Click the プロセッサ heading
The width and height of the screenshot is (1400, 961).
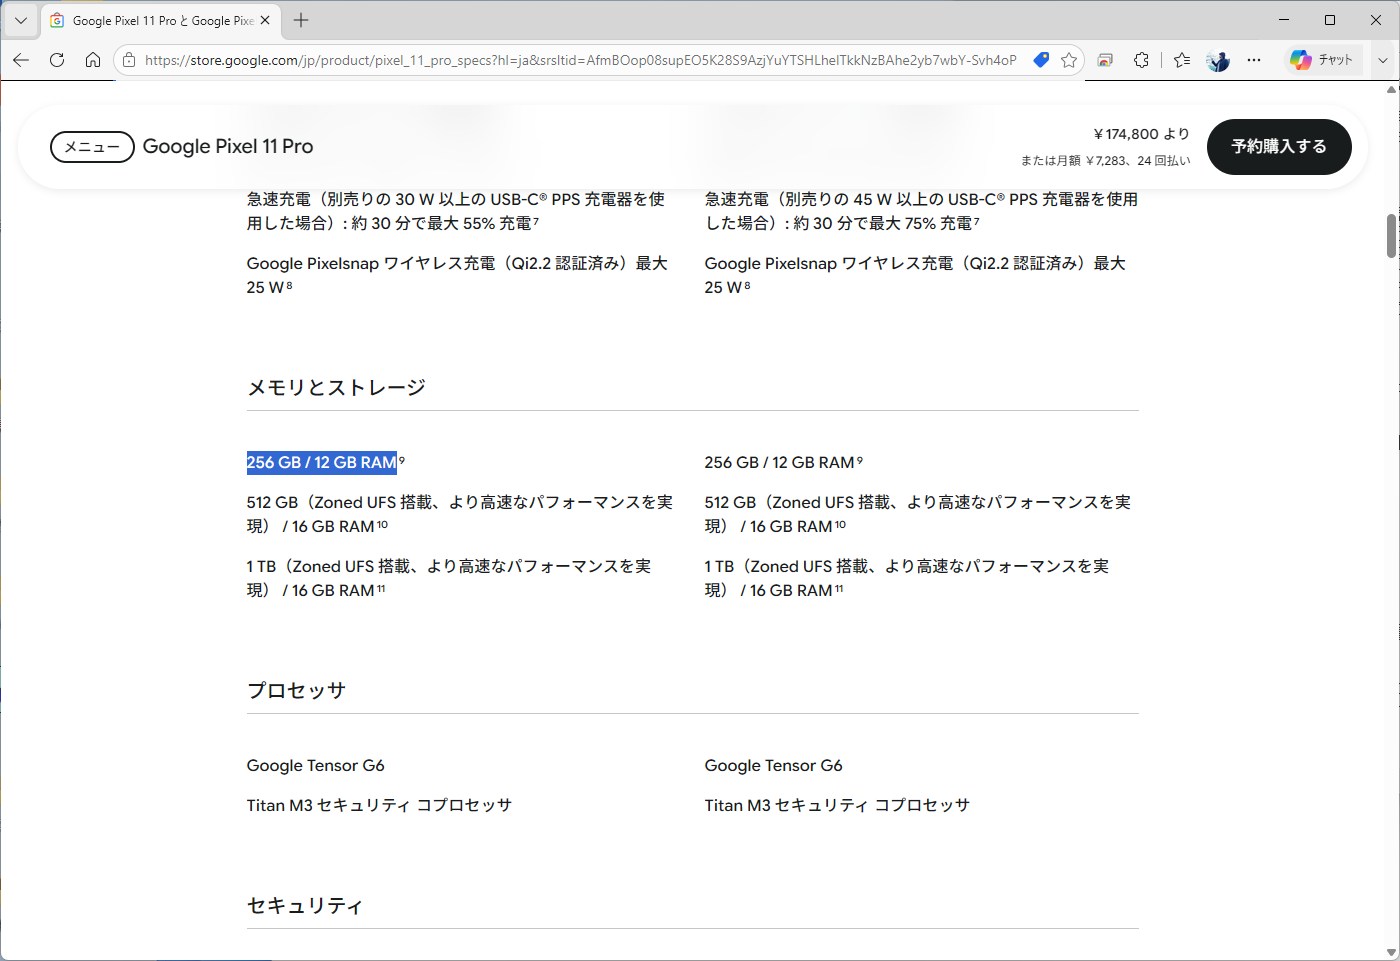click(x=296, y=690)
